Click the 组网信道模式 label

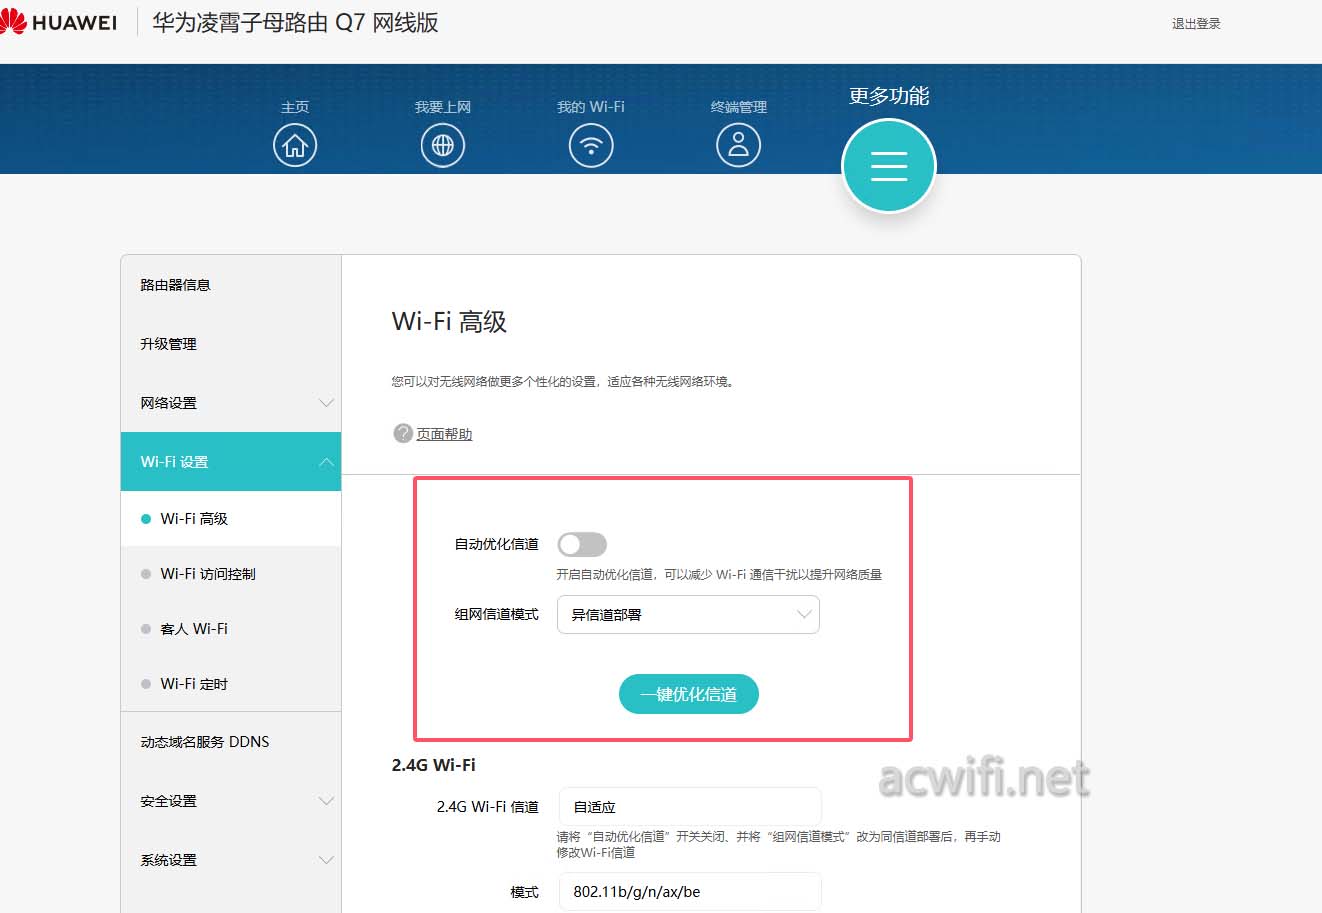(497, 615)
